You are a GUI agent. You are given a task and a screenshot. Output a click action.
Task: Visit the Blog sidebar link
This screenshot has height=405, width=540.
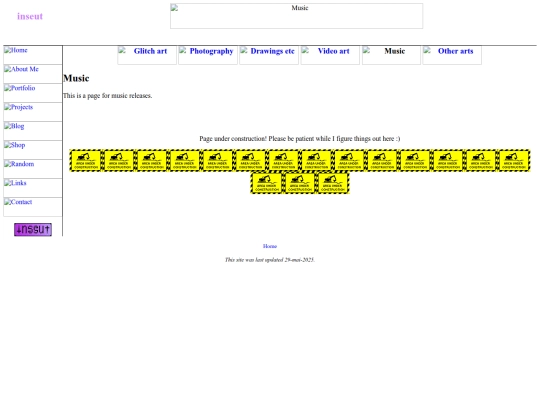click(x=33, y=131)
